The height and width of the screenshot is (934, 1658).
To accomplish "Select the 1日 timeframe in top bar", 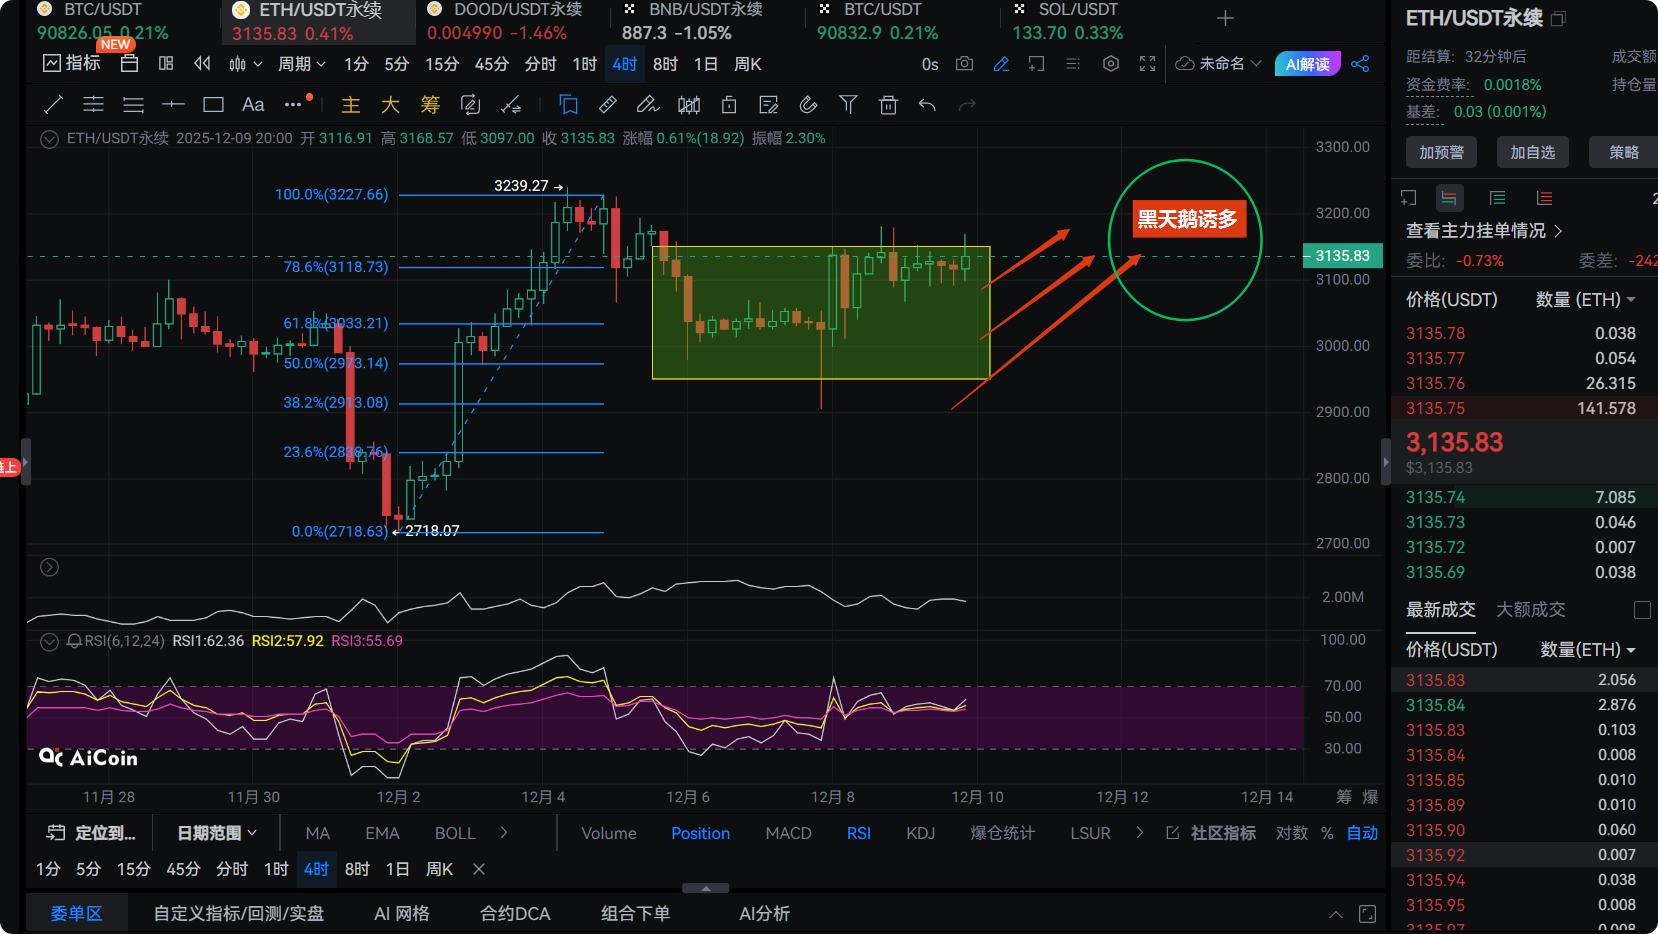I will tap(705, 64).
